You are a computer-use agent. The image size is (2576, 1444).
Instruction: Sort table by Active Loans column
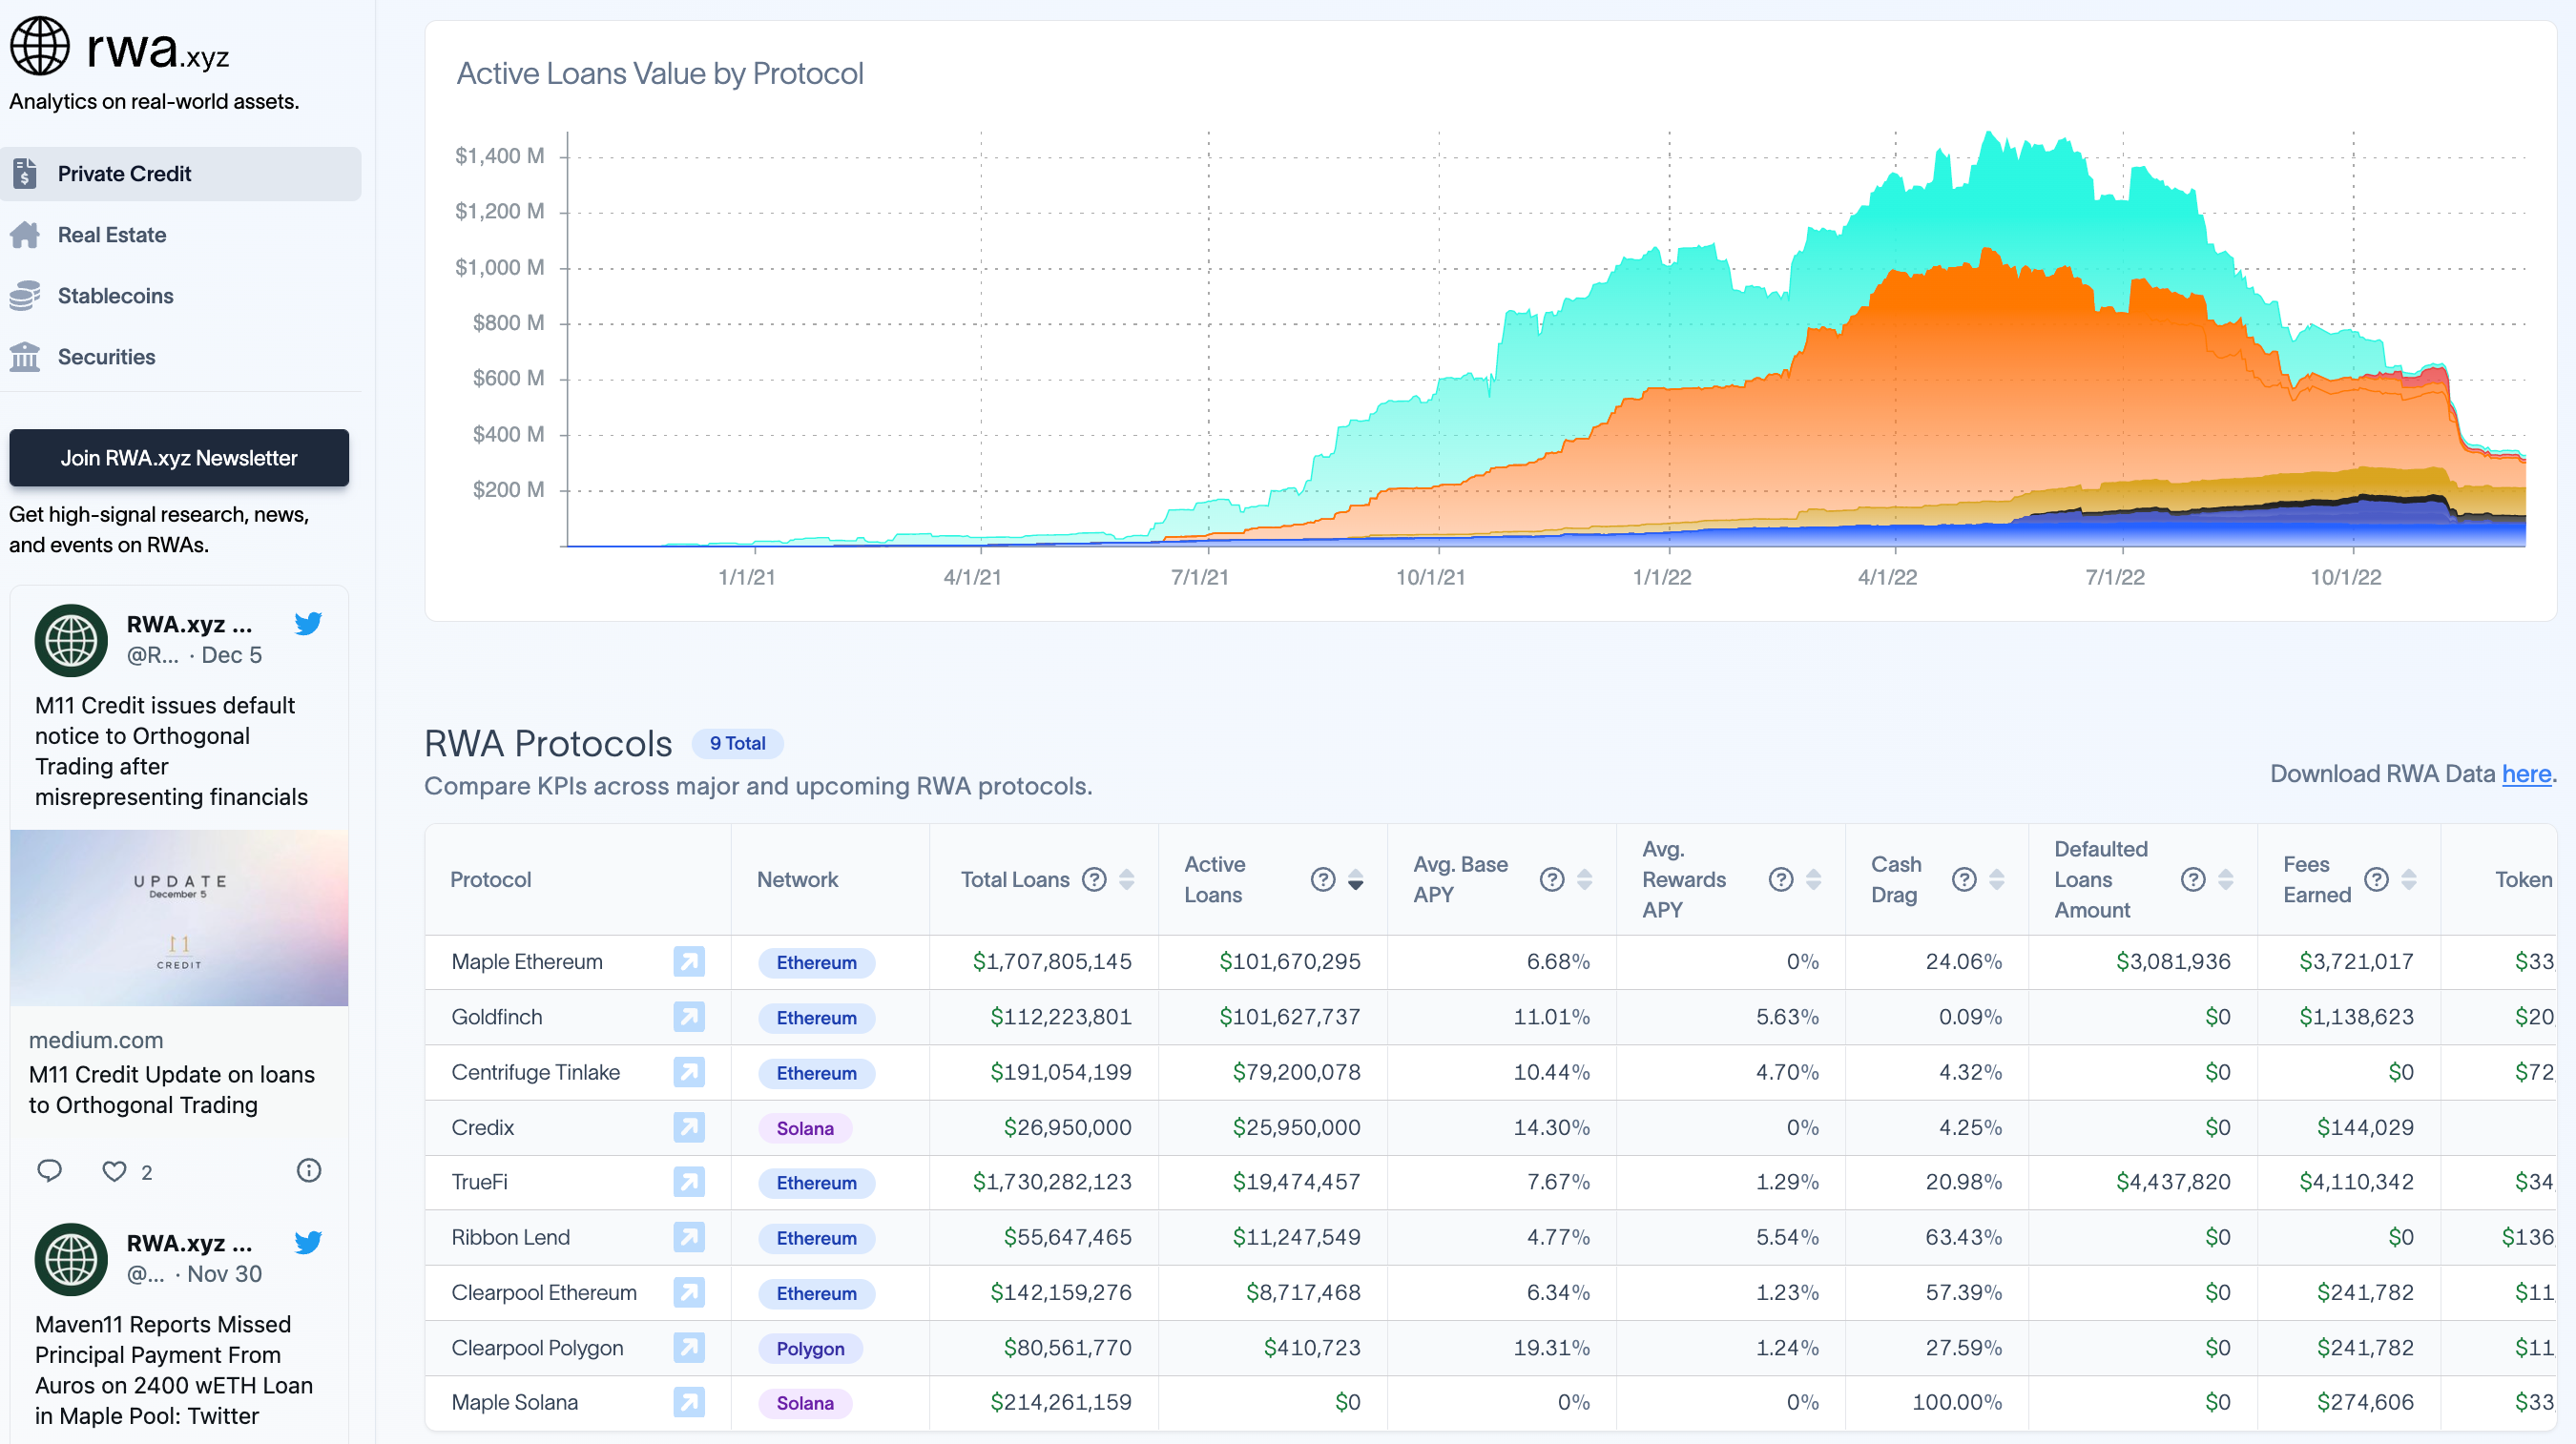coord(1355,880)
